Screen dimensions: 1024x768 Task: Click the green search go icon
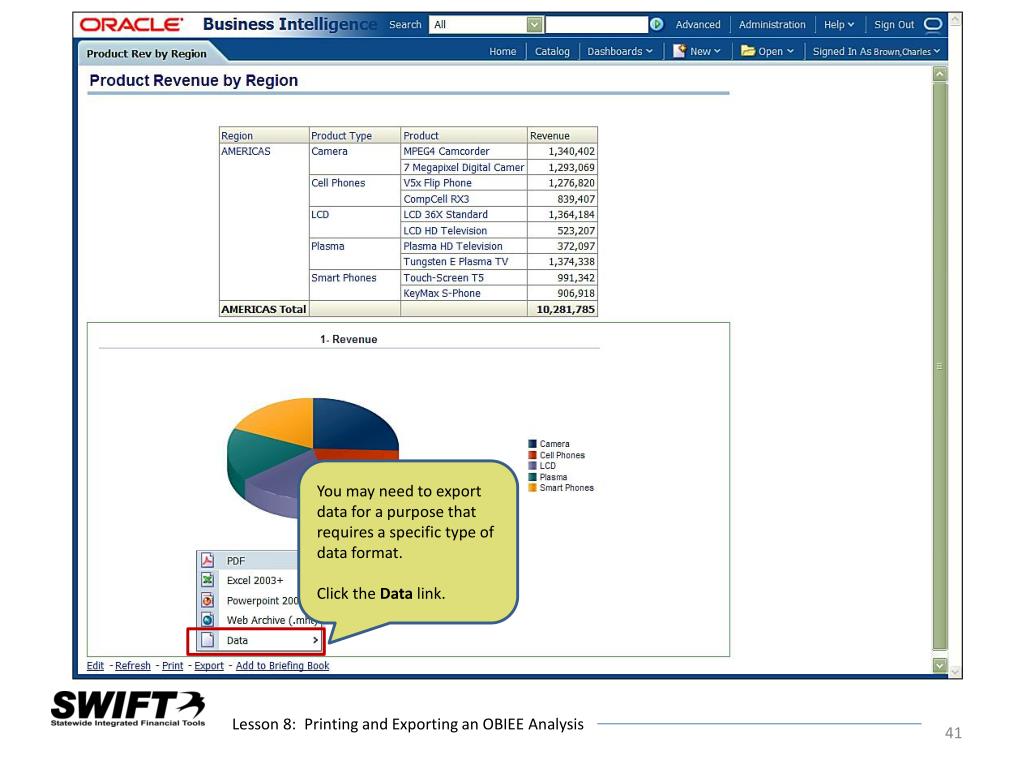(656, 25)
